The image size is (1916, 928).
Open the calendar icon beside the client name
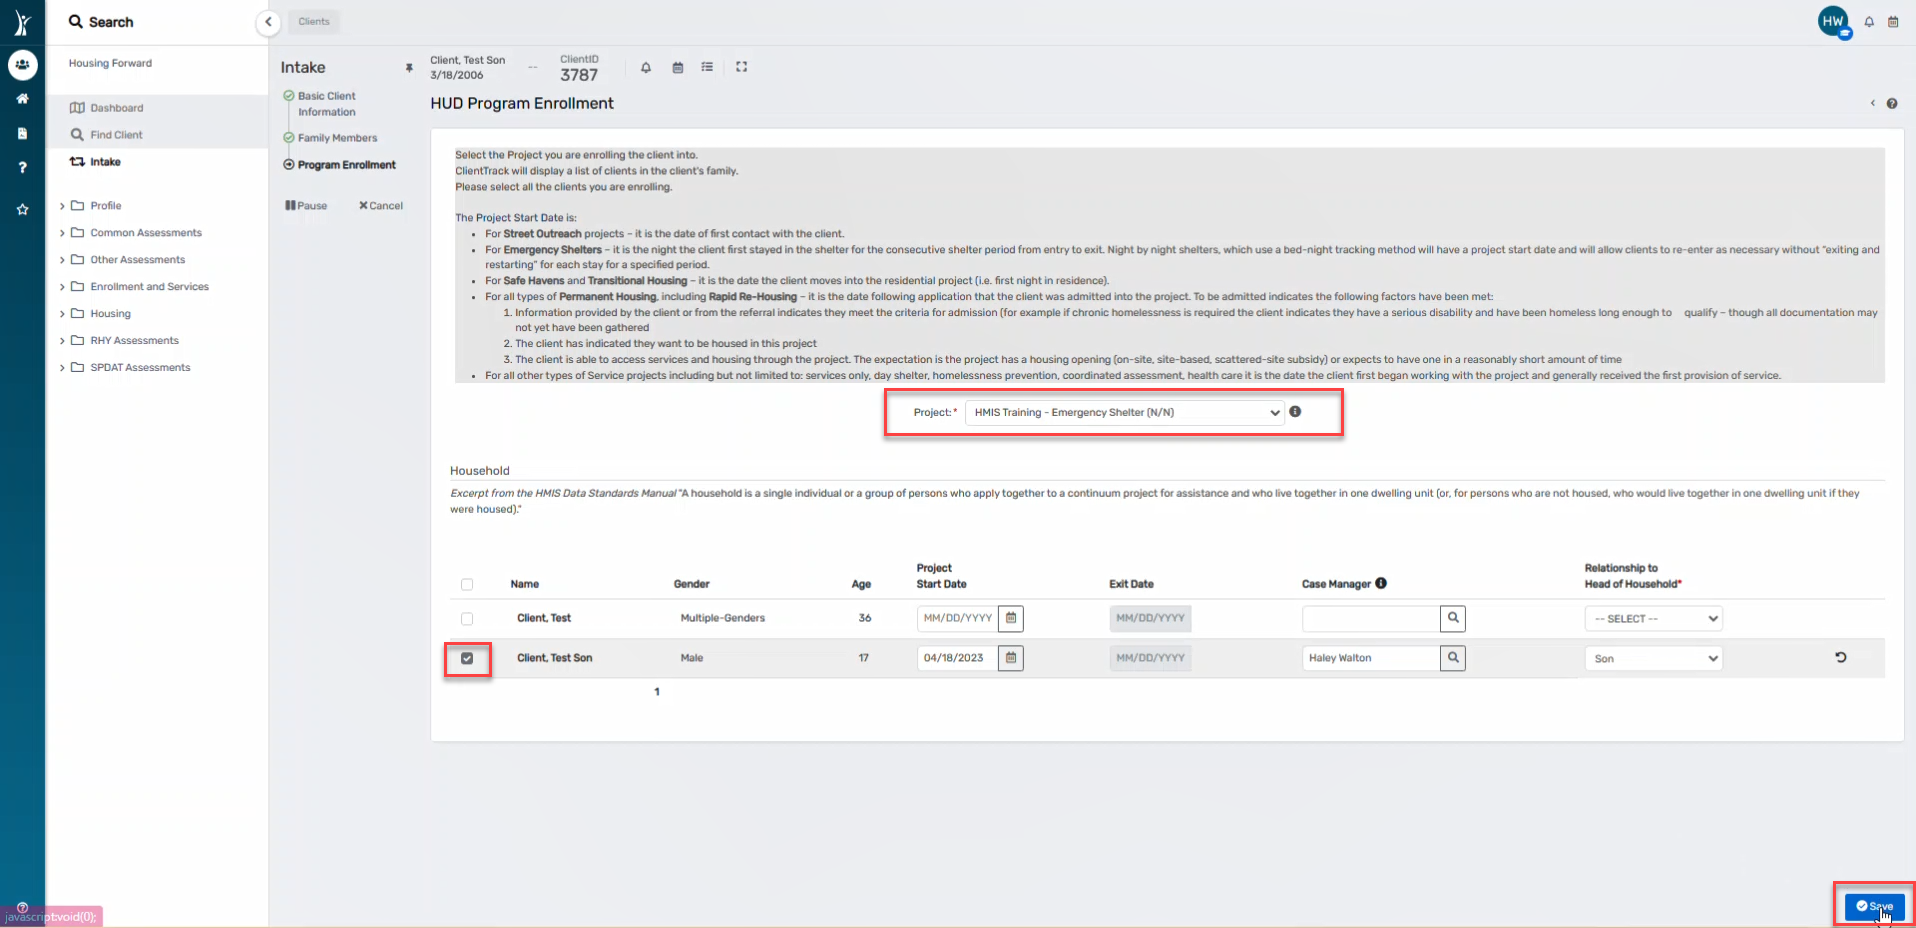[677, 67]
